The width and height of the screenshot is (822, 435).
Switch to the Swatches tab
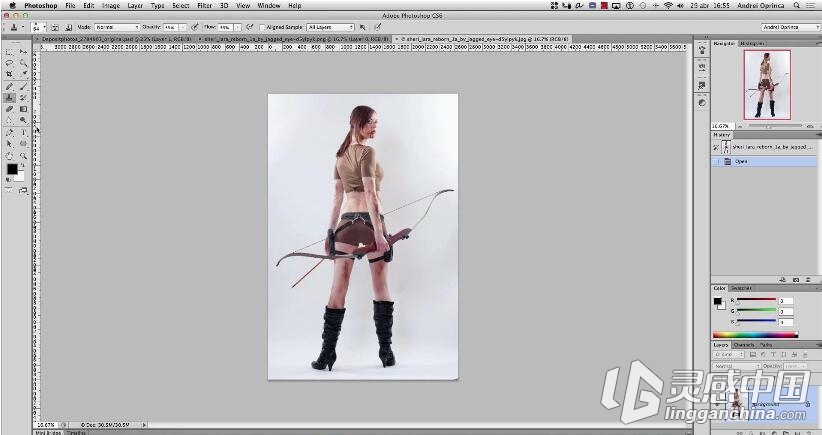(741, 288)
